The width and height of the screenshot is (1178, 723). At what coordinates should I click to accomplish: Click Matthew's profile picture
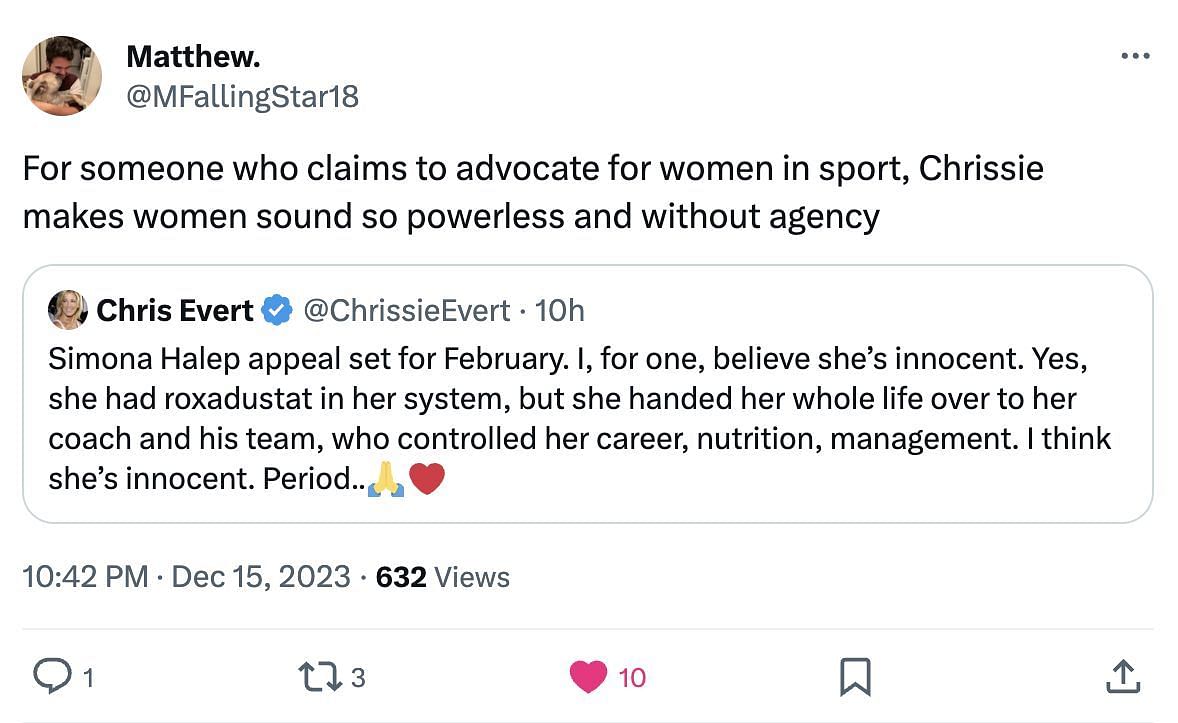coord(62,75)
